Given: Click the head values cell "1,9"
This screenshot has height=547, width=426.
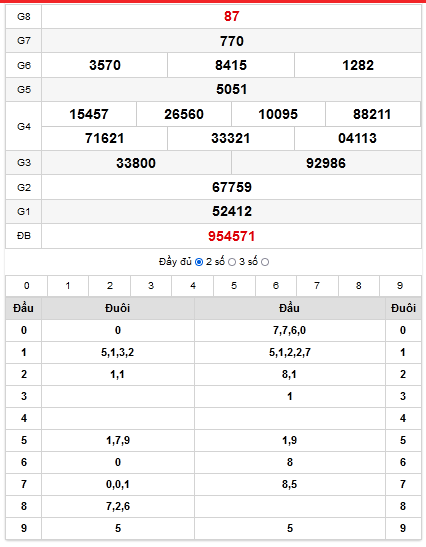Looking at the screenshot, I should pos(290,440).
